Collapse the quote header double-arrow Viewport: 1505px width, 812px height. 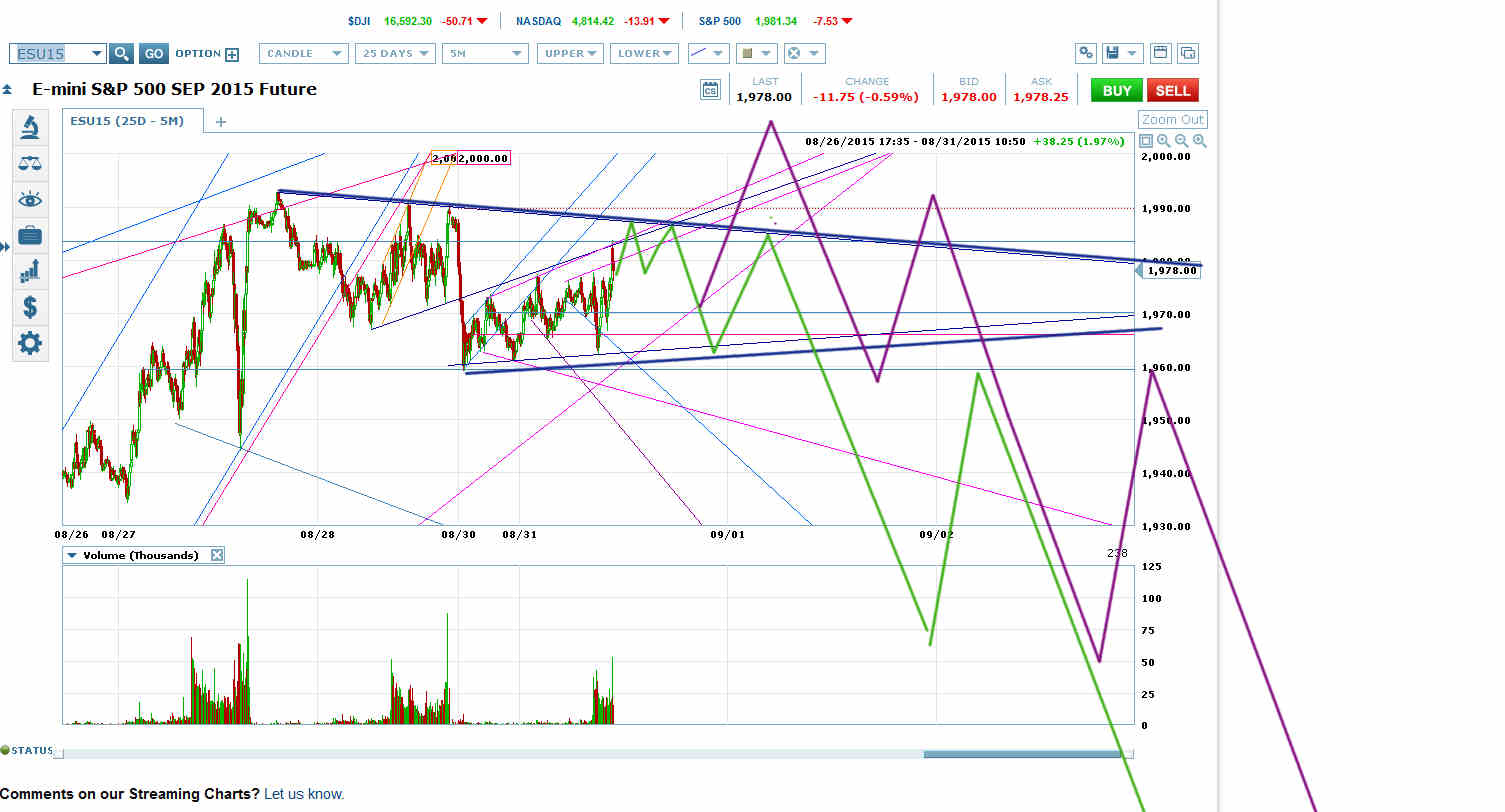coord(7,90)
